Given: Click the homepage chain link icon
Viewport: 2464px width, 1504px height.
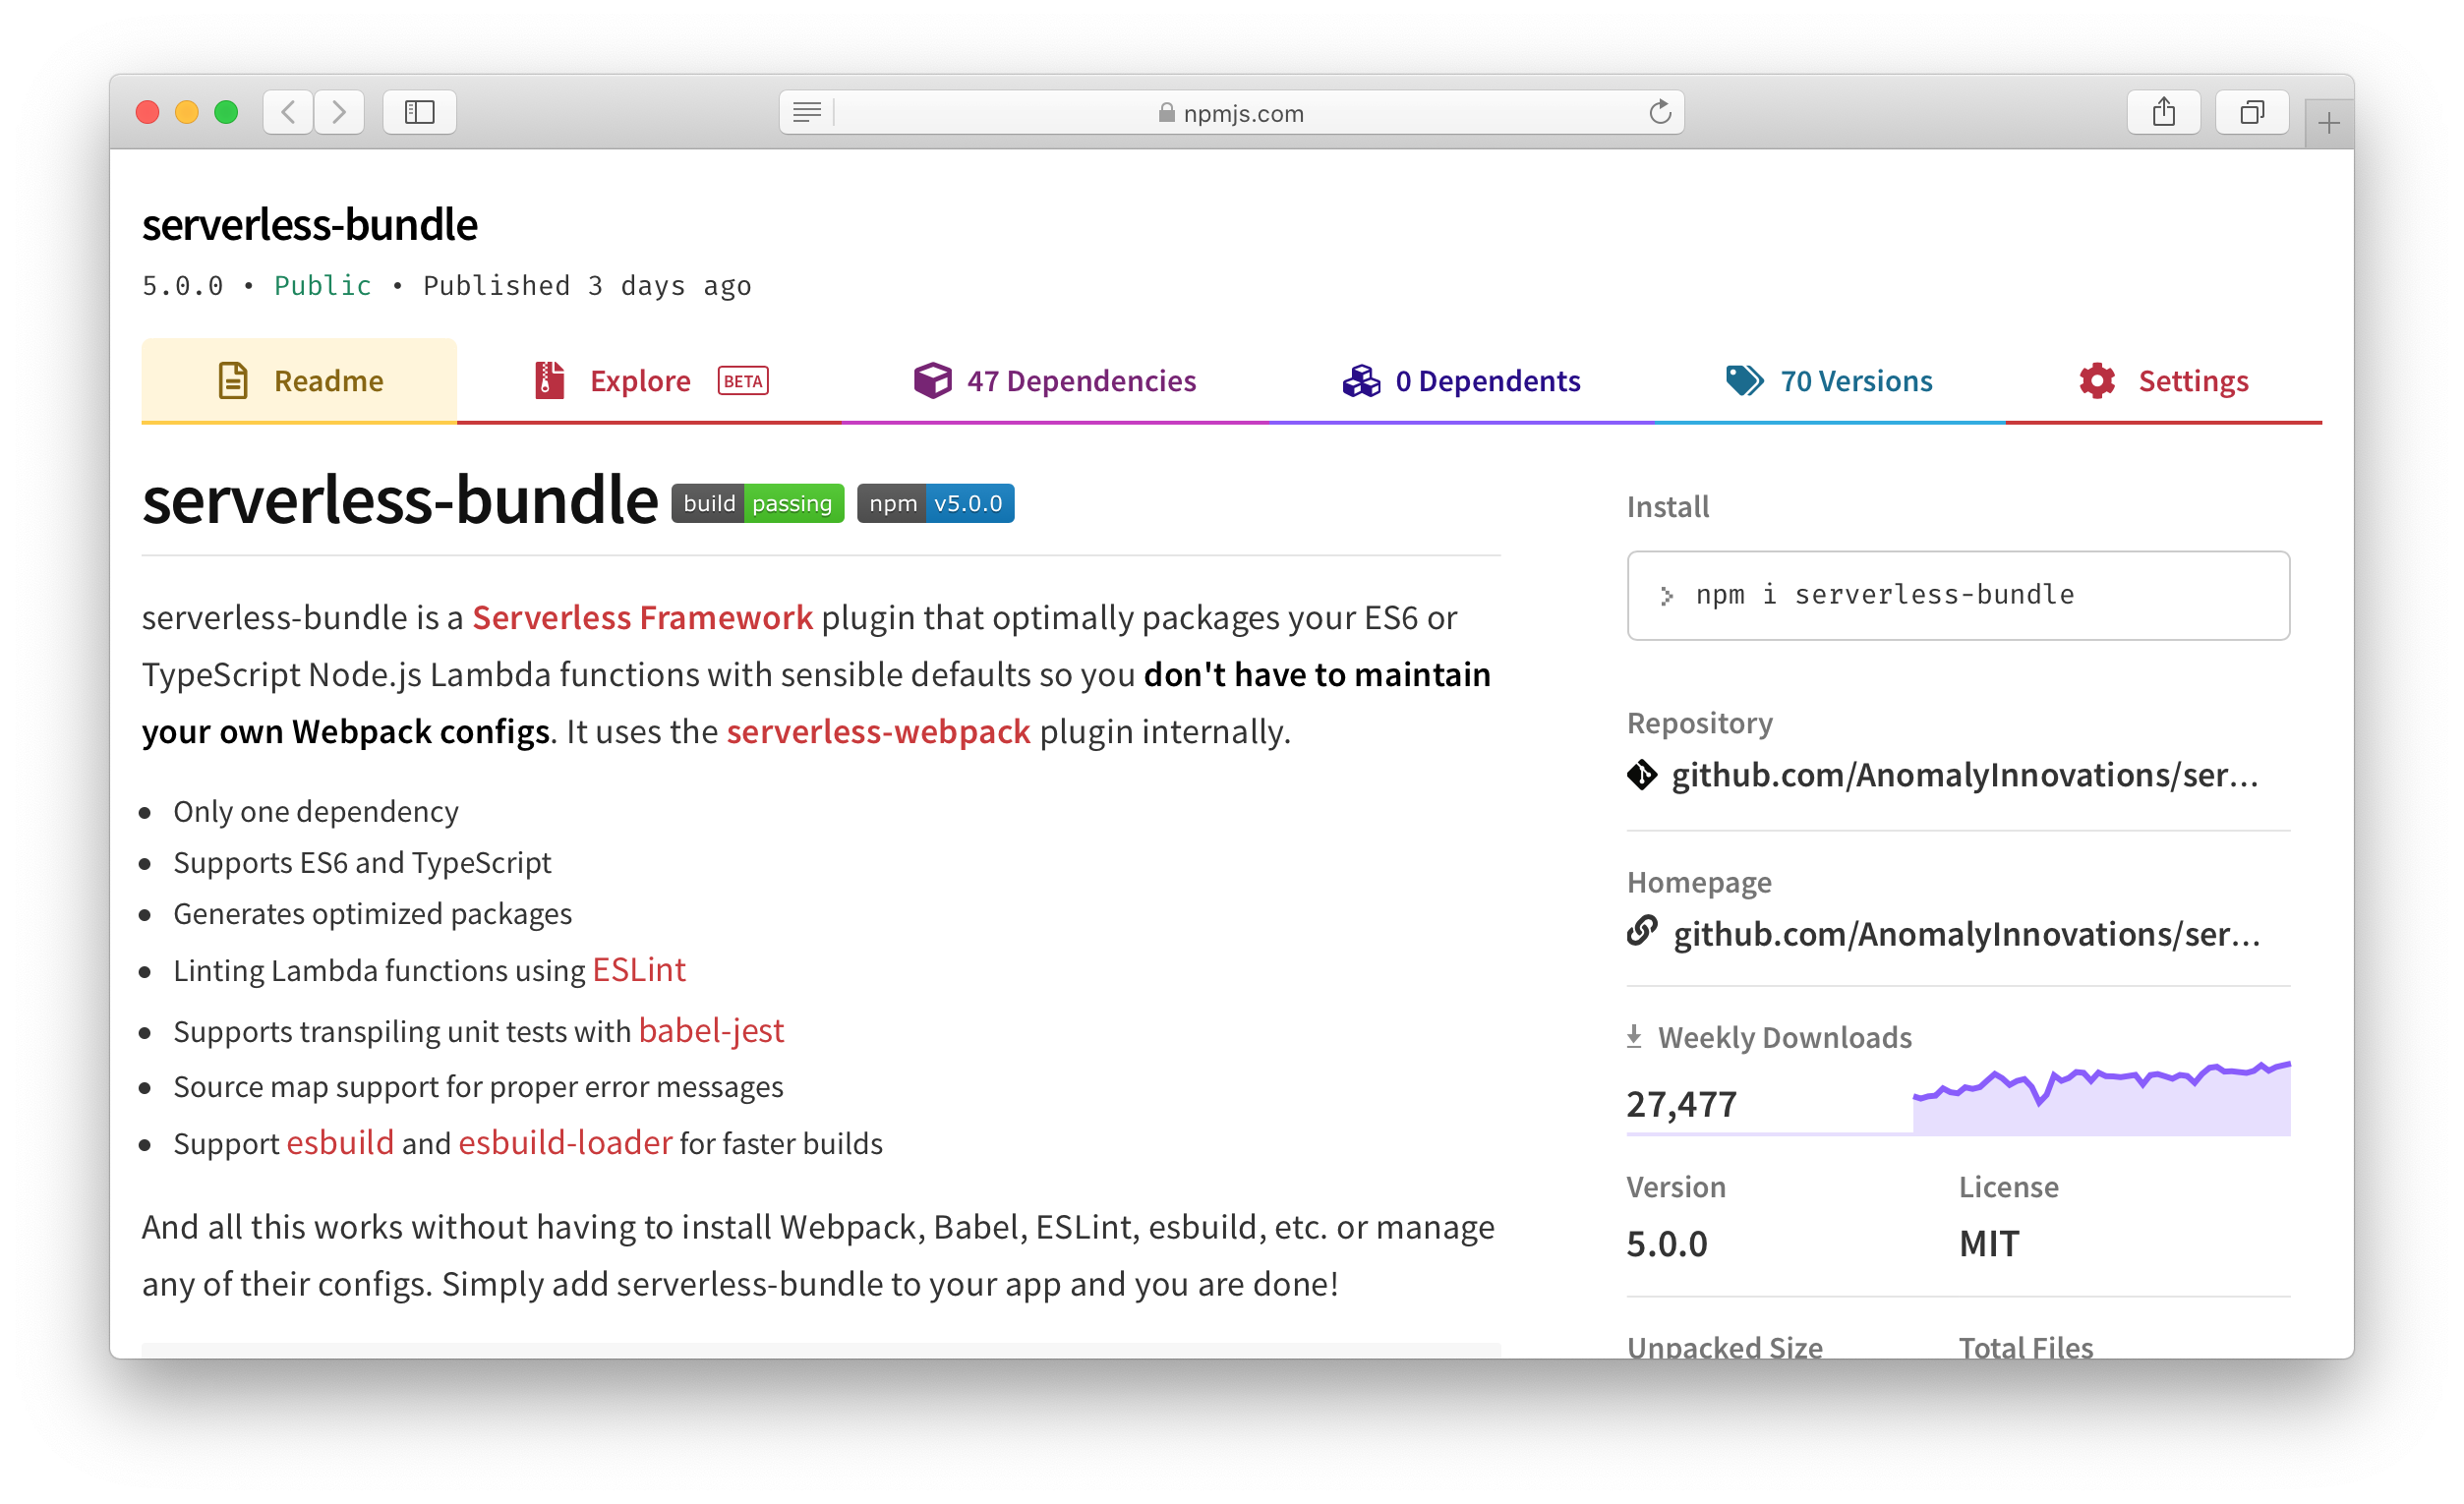Looking at the screenshot, I should (1642, 932).
